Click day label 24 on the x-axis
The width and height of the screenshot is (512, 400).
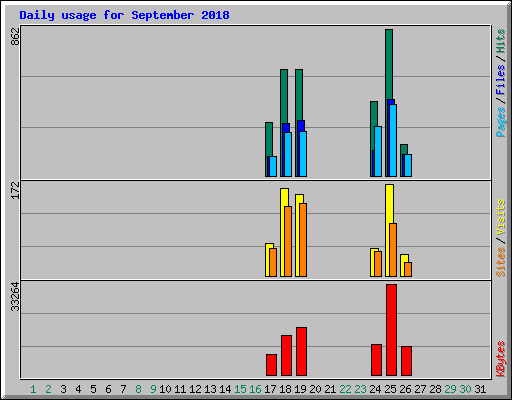tap(375, 389)
